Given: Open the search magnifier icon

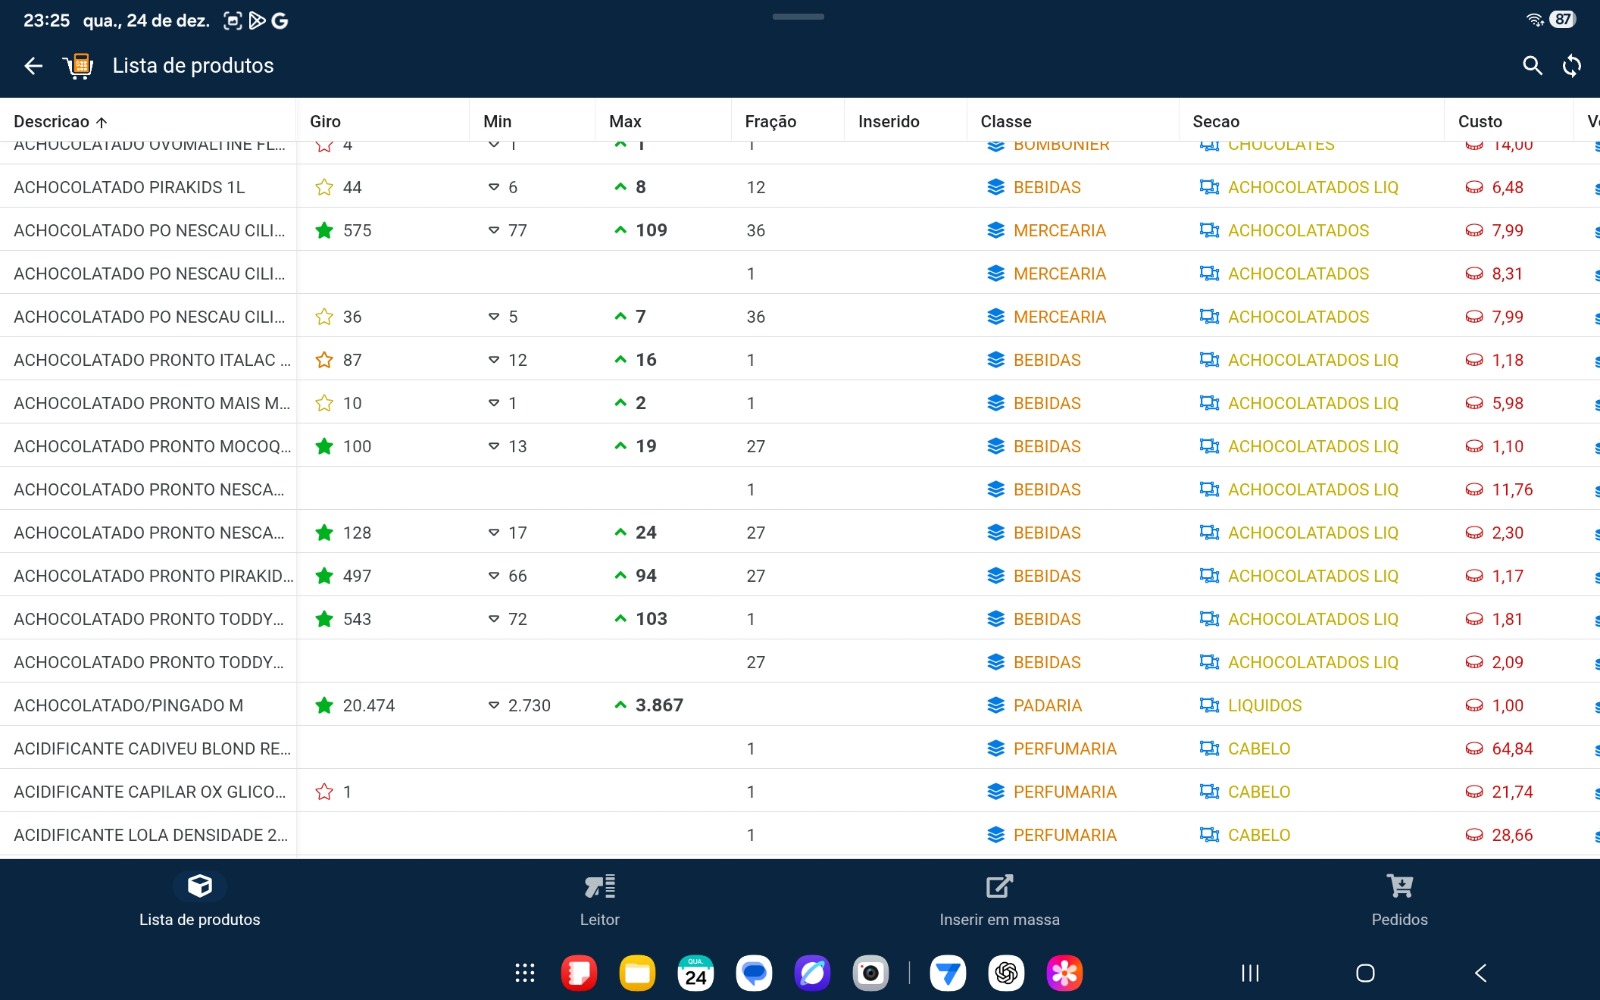Looking at the screenshot, I should [1532, 66].
